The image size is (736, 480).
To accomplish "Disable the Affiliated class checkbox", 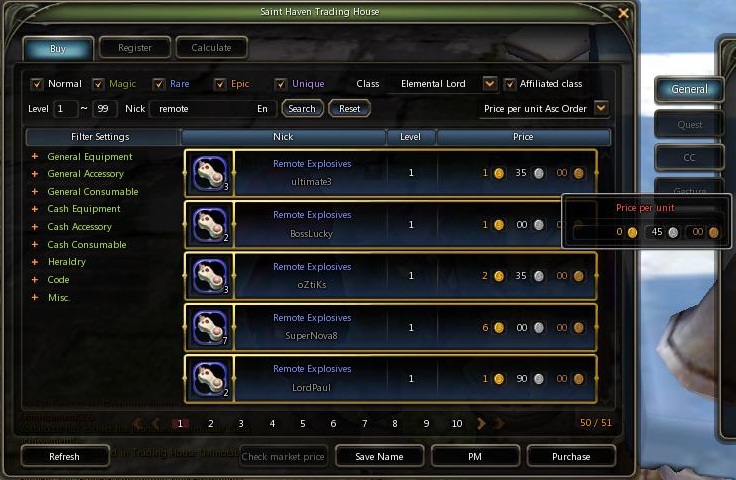I will [510, 84].
